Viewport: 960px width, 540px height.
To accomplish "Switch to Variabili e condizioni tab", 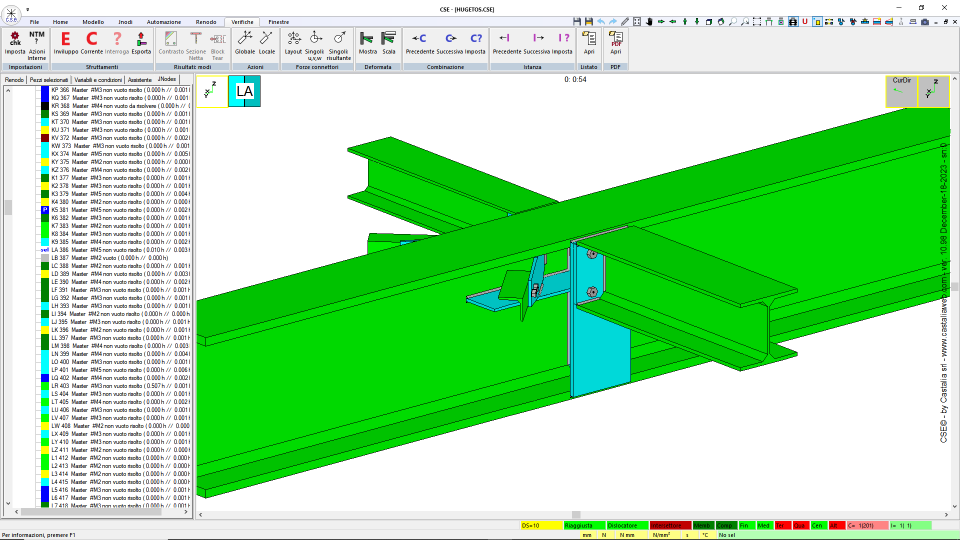I will (98, 80).
